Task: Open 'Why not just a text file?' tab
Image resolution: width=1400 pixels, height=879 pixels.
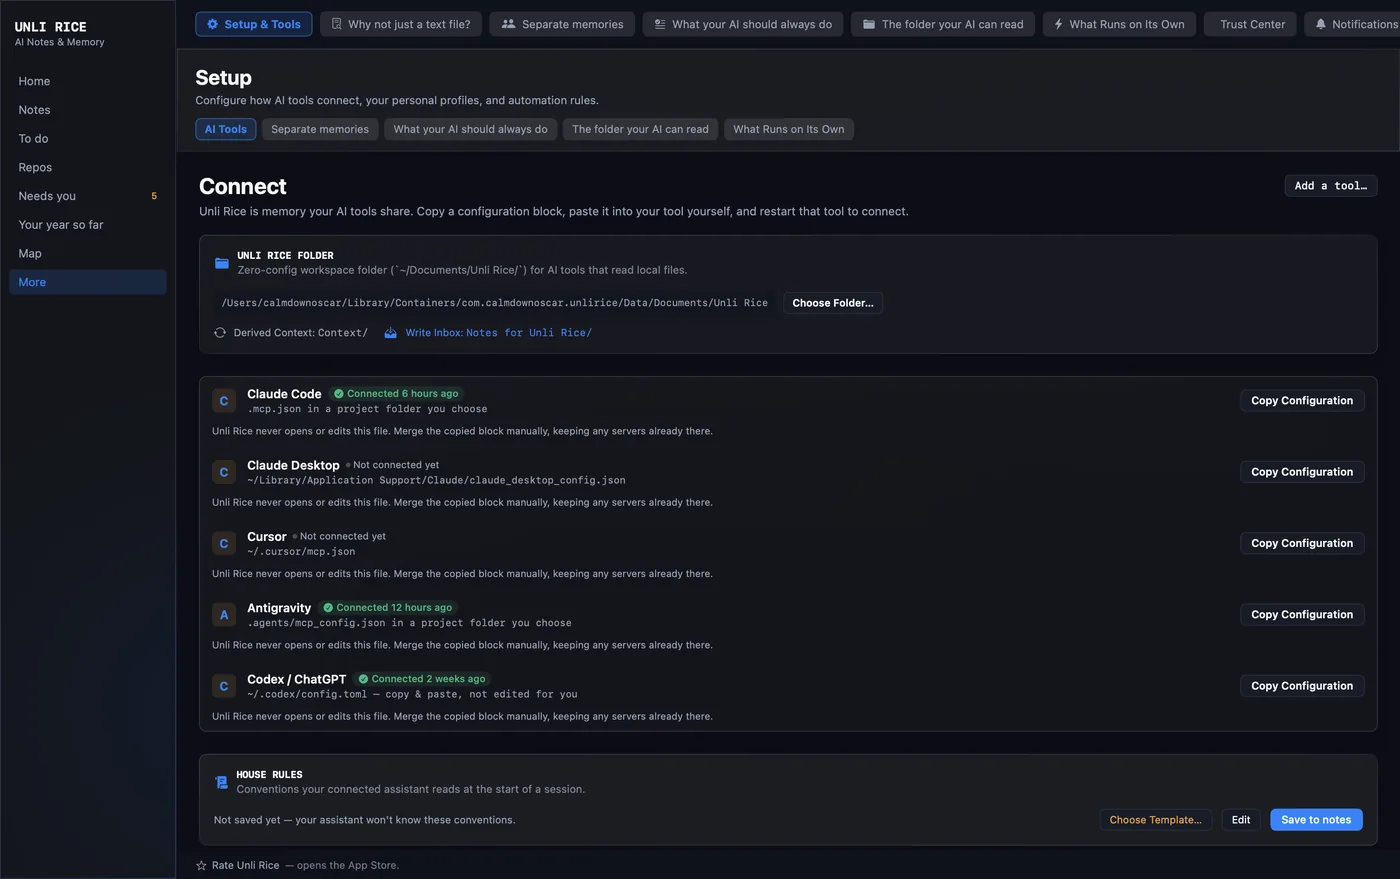Action: [401, 24]
